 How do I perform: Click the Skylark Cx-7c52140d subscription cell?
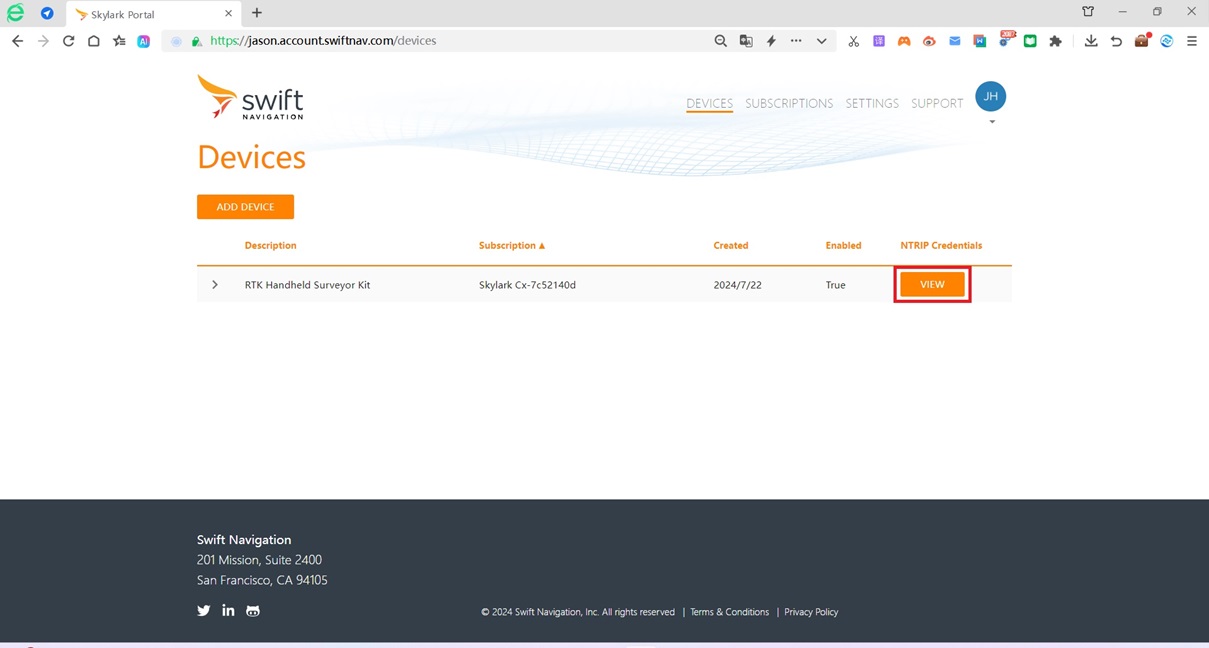[527, 285]
